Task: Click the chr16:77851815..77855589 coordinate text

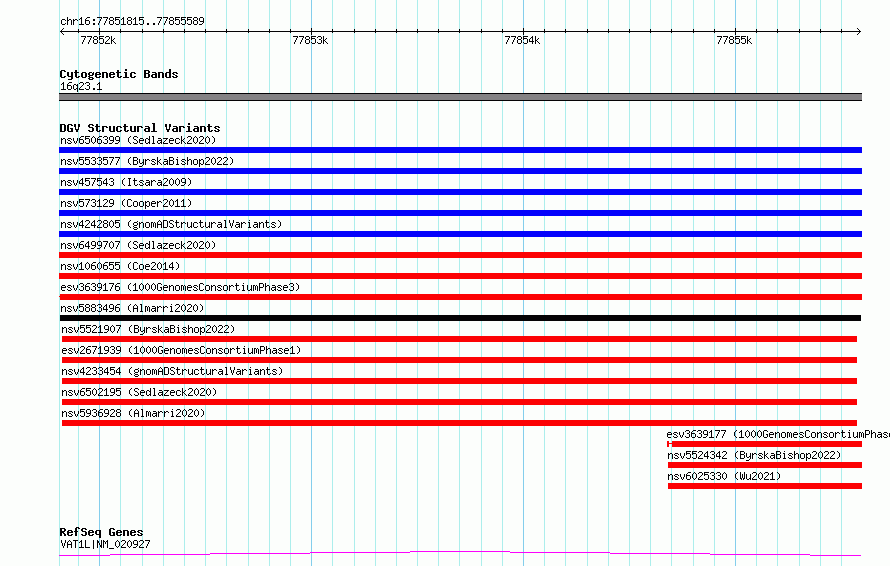Action: click(132, 21)
